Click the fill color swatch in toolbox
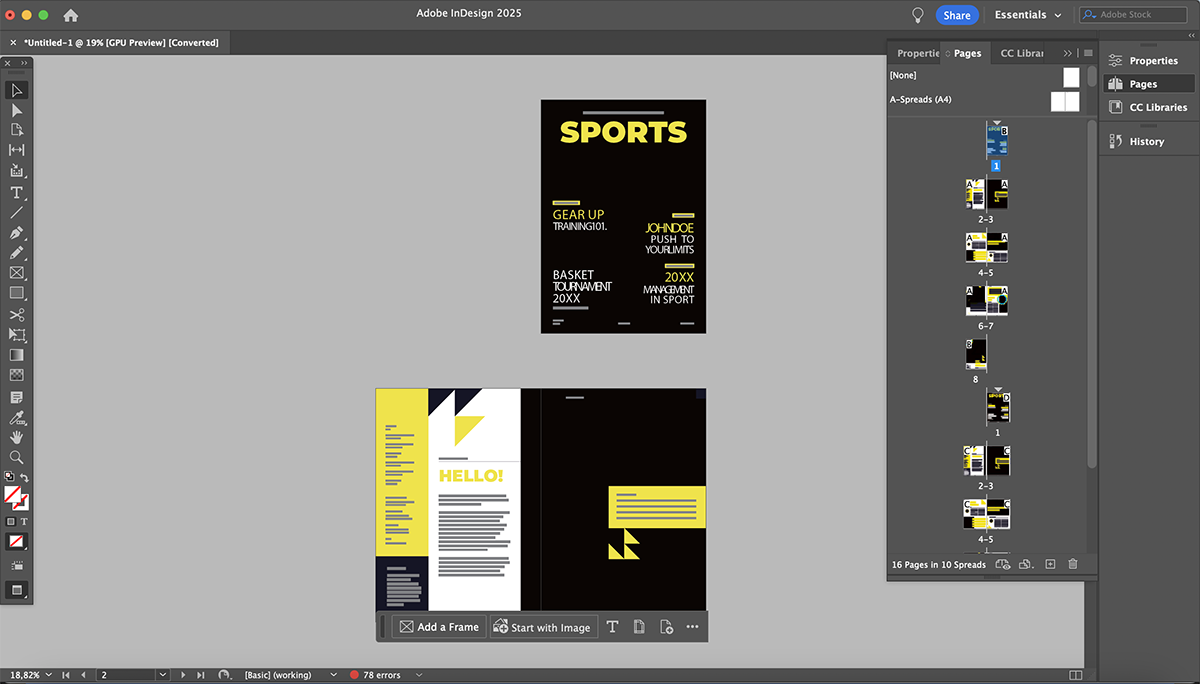Screen dimensions: 1200x684 [13, 494]
